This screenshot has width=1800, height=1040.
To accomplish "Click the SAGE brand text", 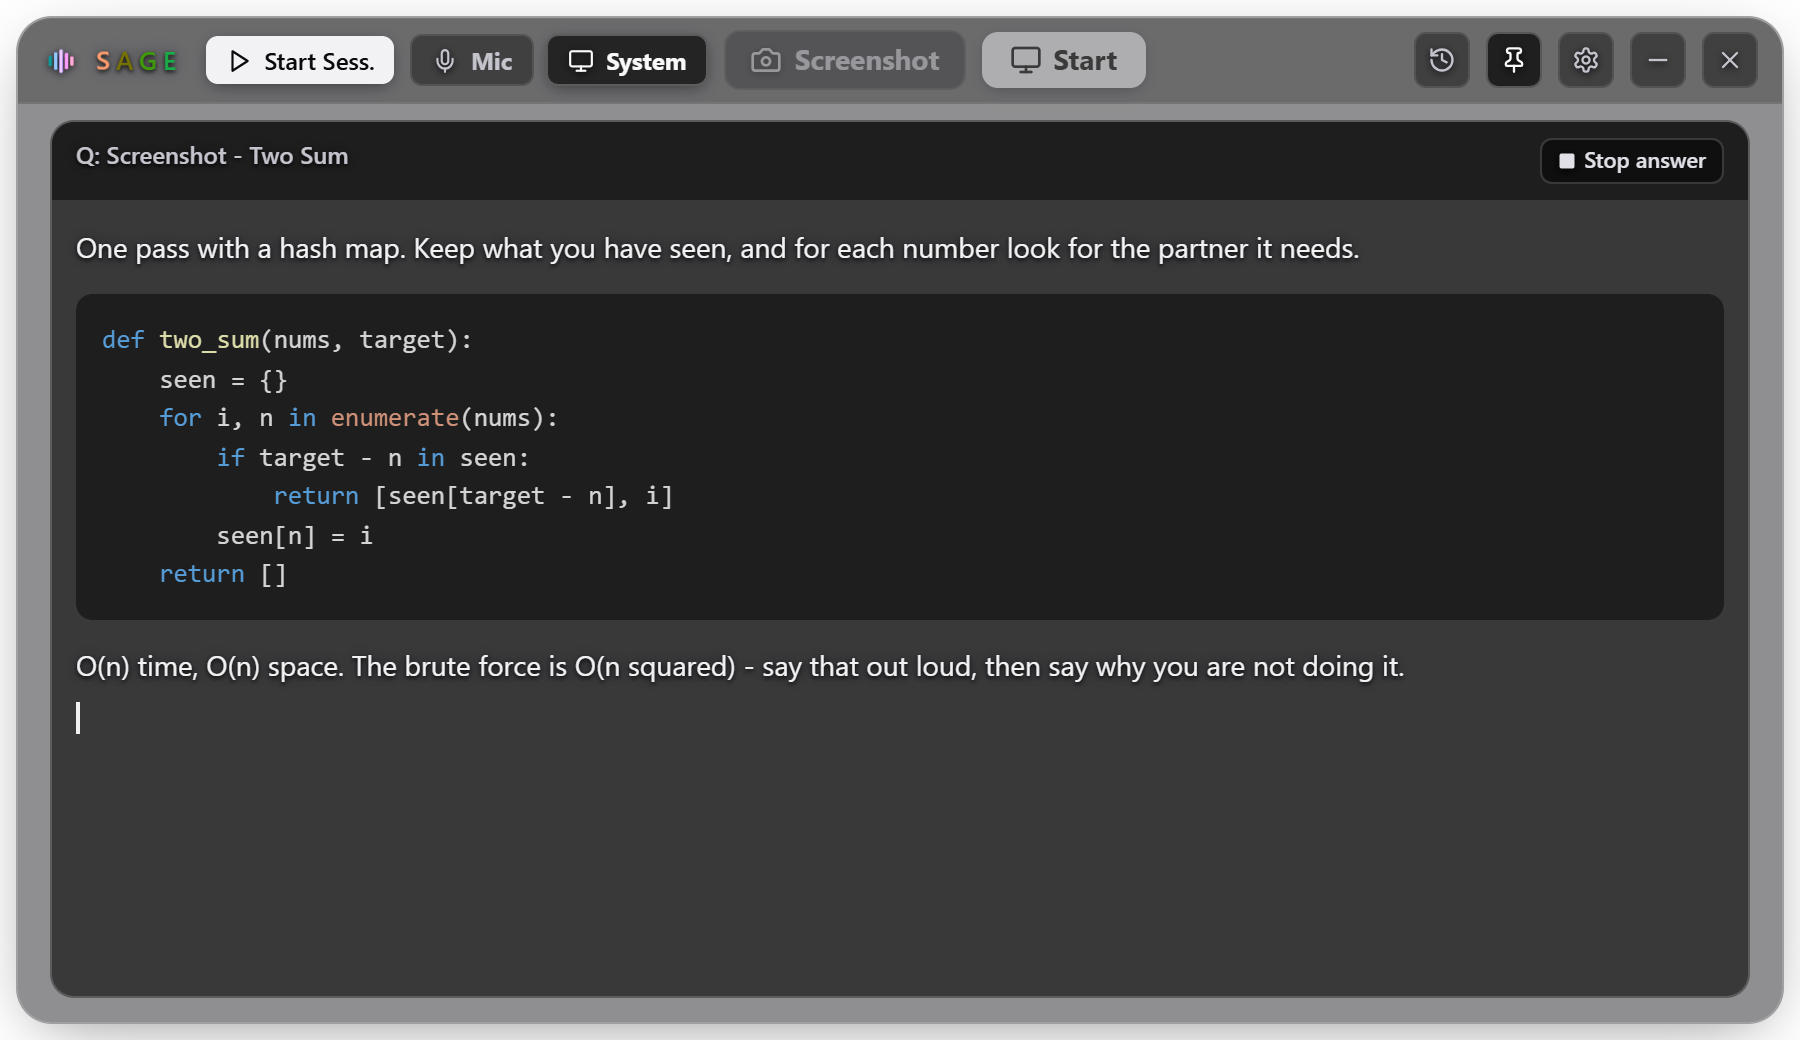I will point(137,62).
